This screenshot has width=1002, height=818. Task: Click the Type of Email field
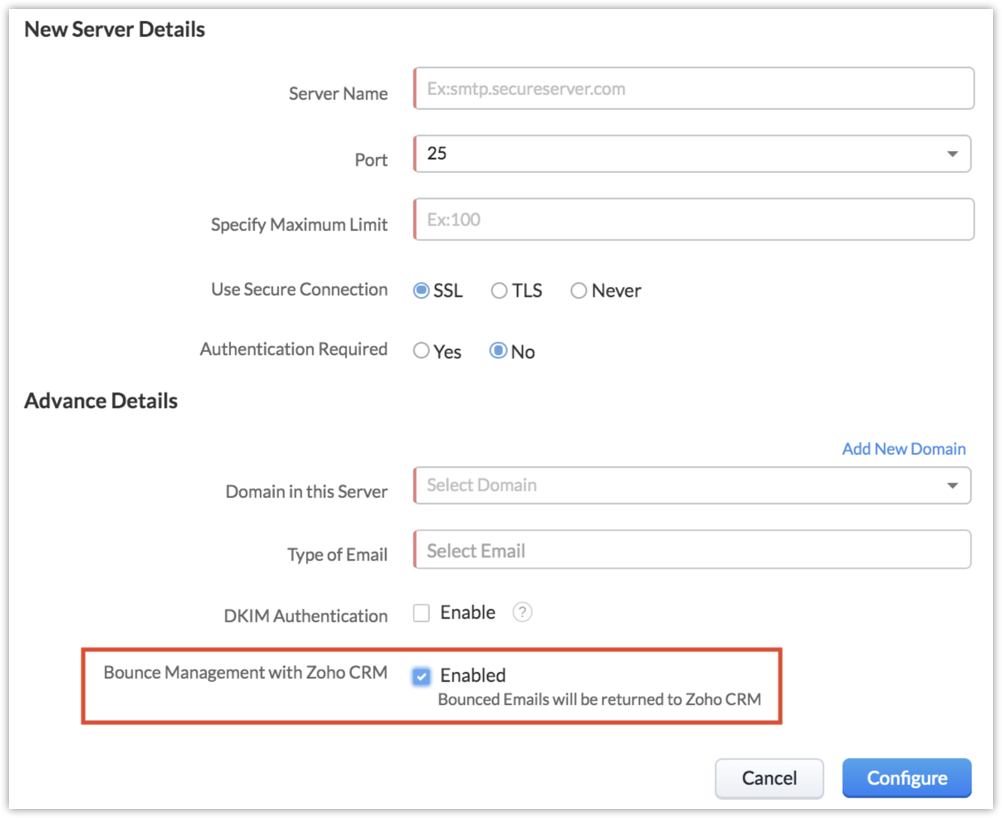pos(693,551)
